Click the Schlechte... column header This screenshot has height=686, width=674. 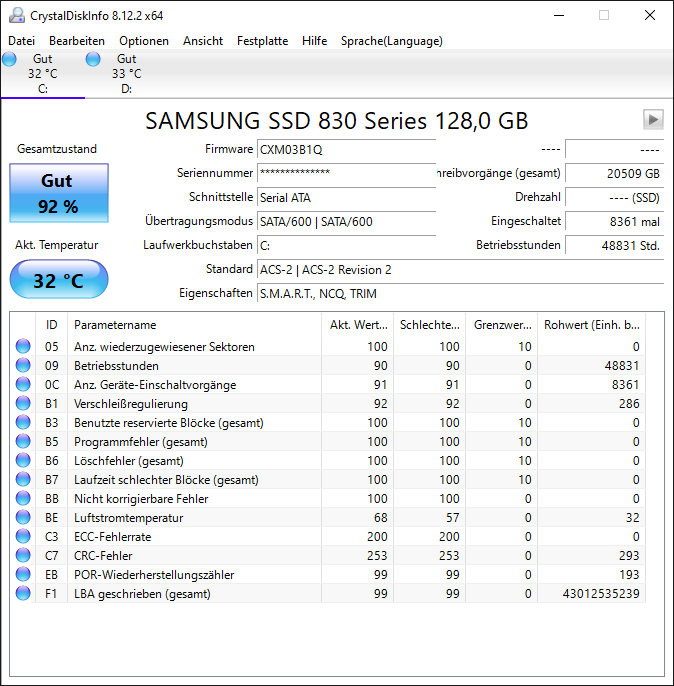tap(430, 325)
